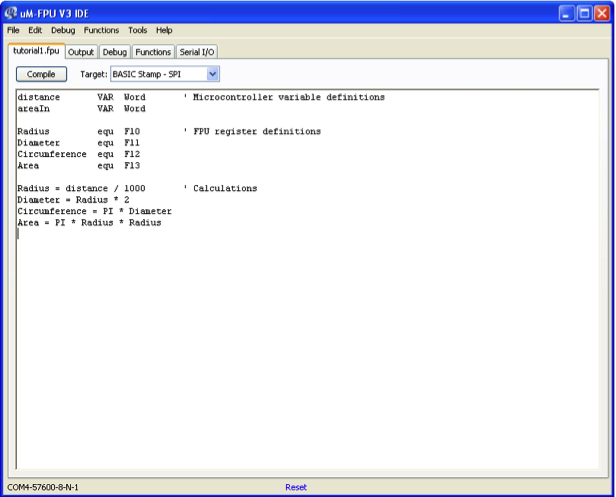Screen dimensions: 616x497
Task: Click the 'Diameter equ F11' line
Action: [79, 143]
